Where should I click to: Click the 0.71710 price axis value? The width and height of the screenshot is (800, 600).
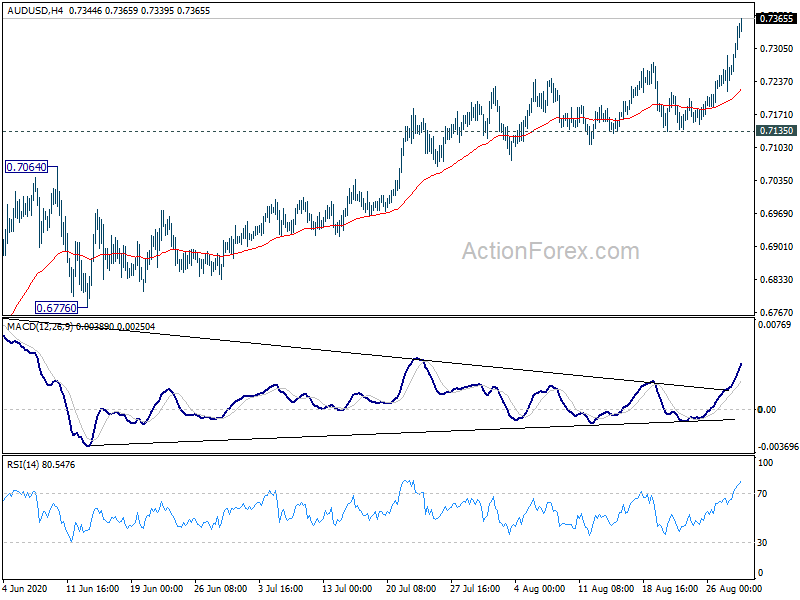pyautogui.click(x=777, y=115)
